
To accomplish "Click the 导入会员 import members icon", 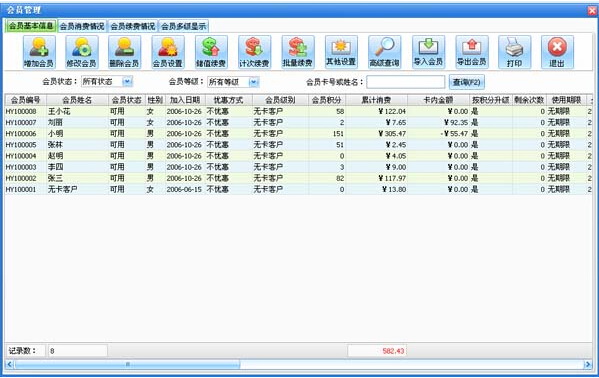I will click(x=428, y=52).
